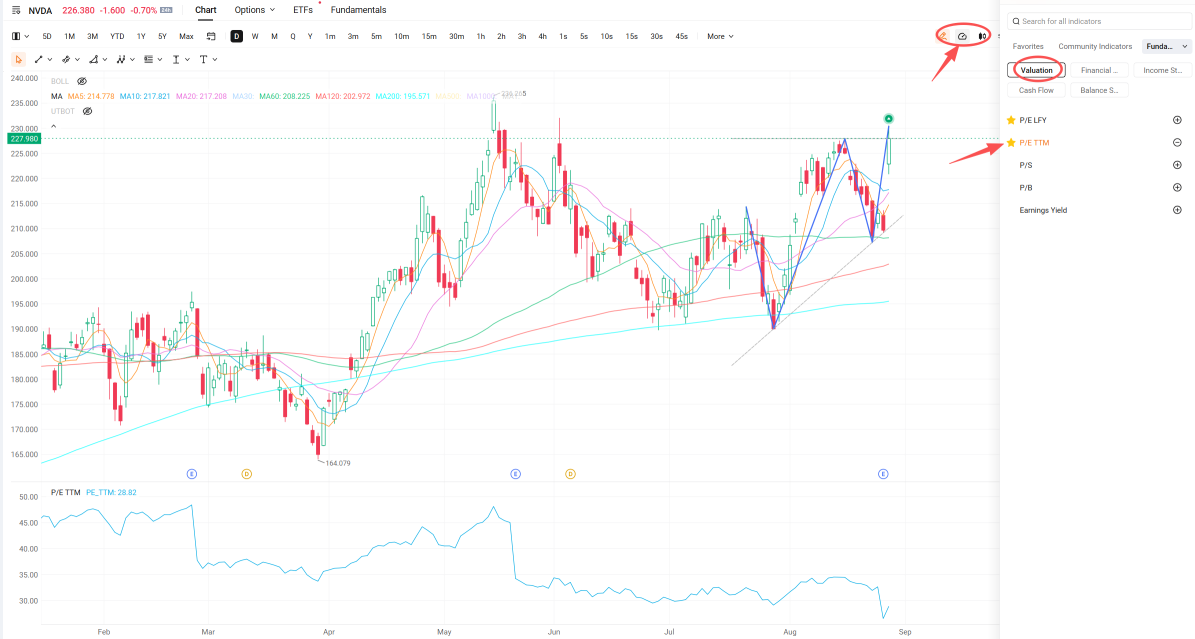Click the Search for all indicators field
The image size is (1195, 639).
[1099, 21]
